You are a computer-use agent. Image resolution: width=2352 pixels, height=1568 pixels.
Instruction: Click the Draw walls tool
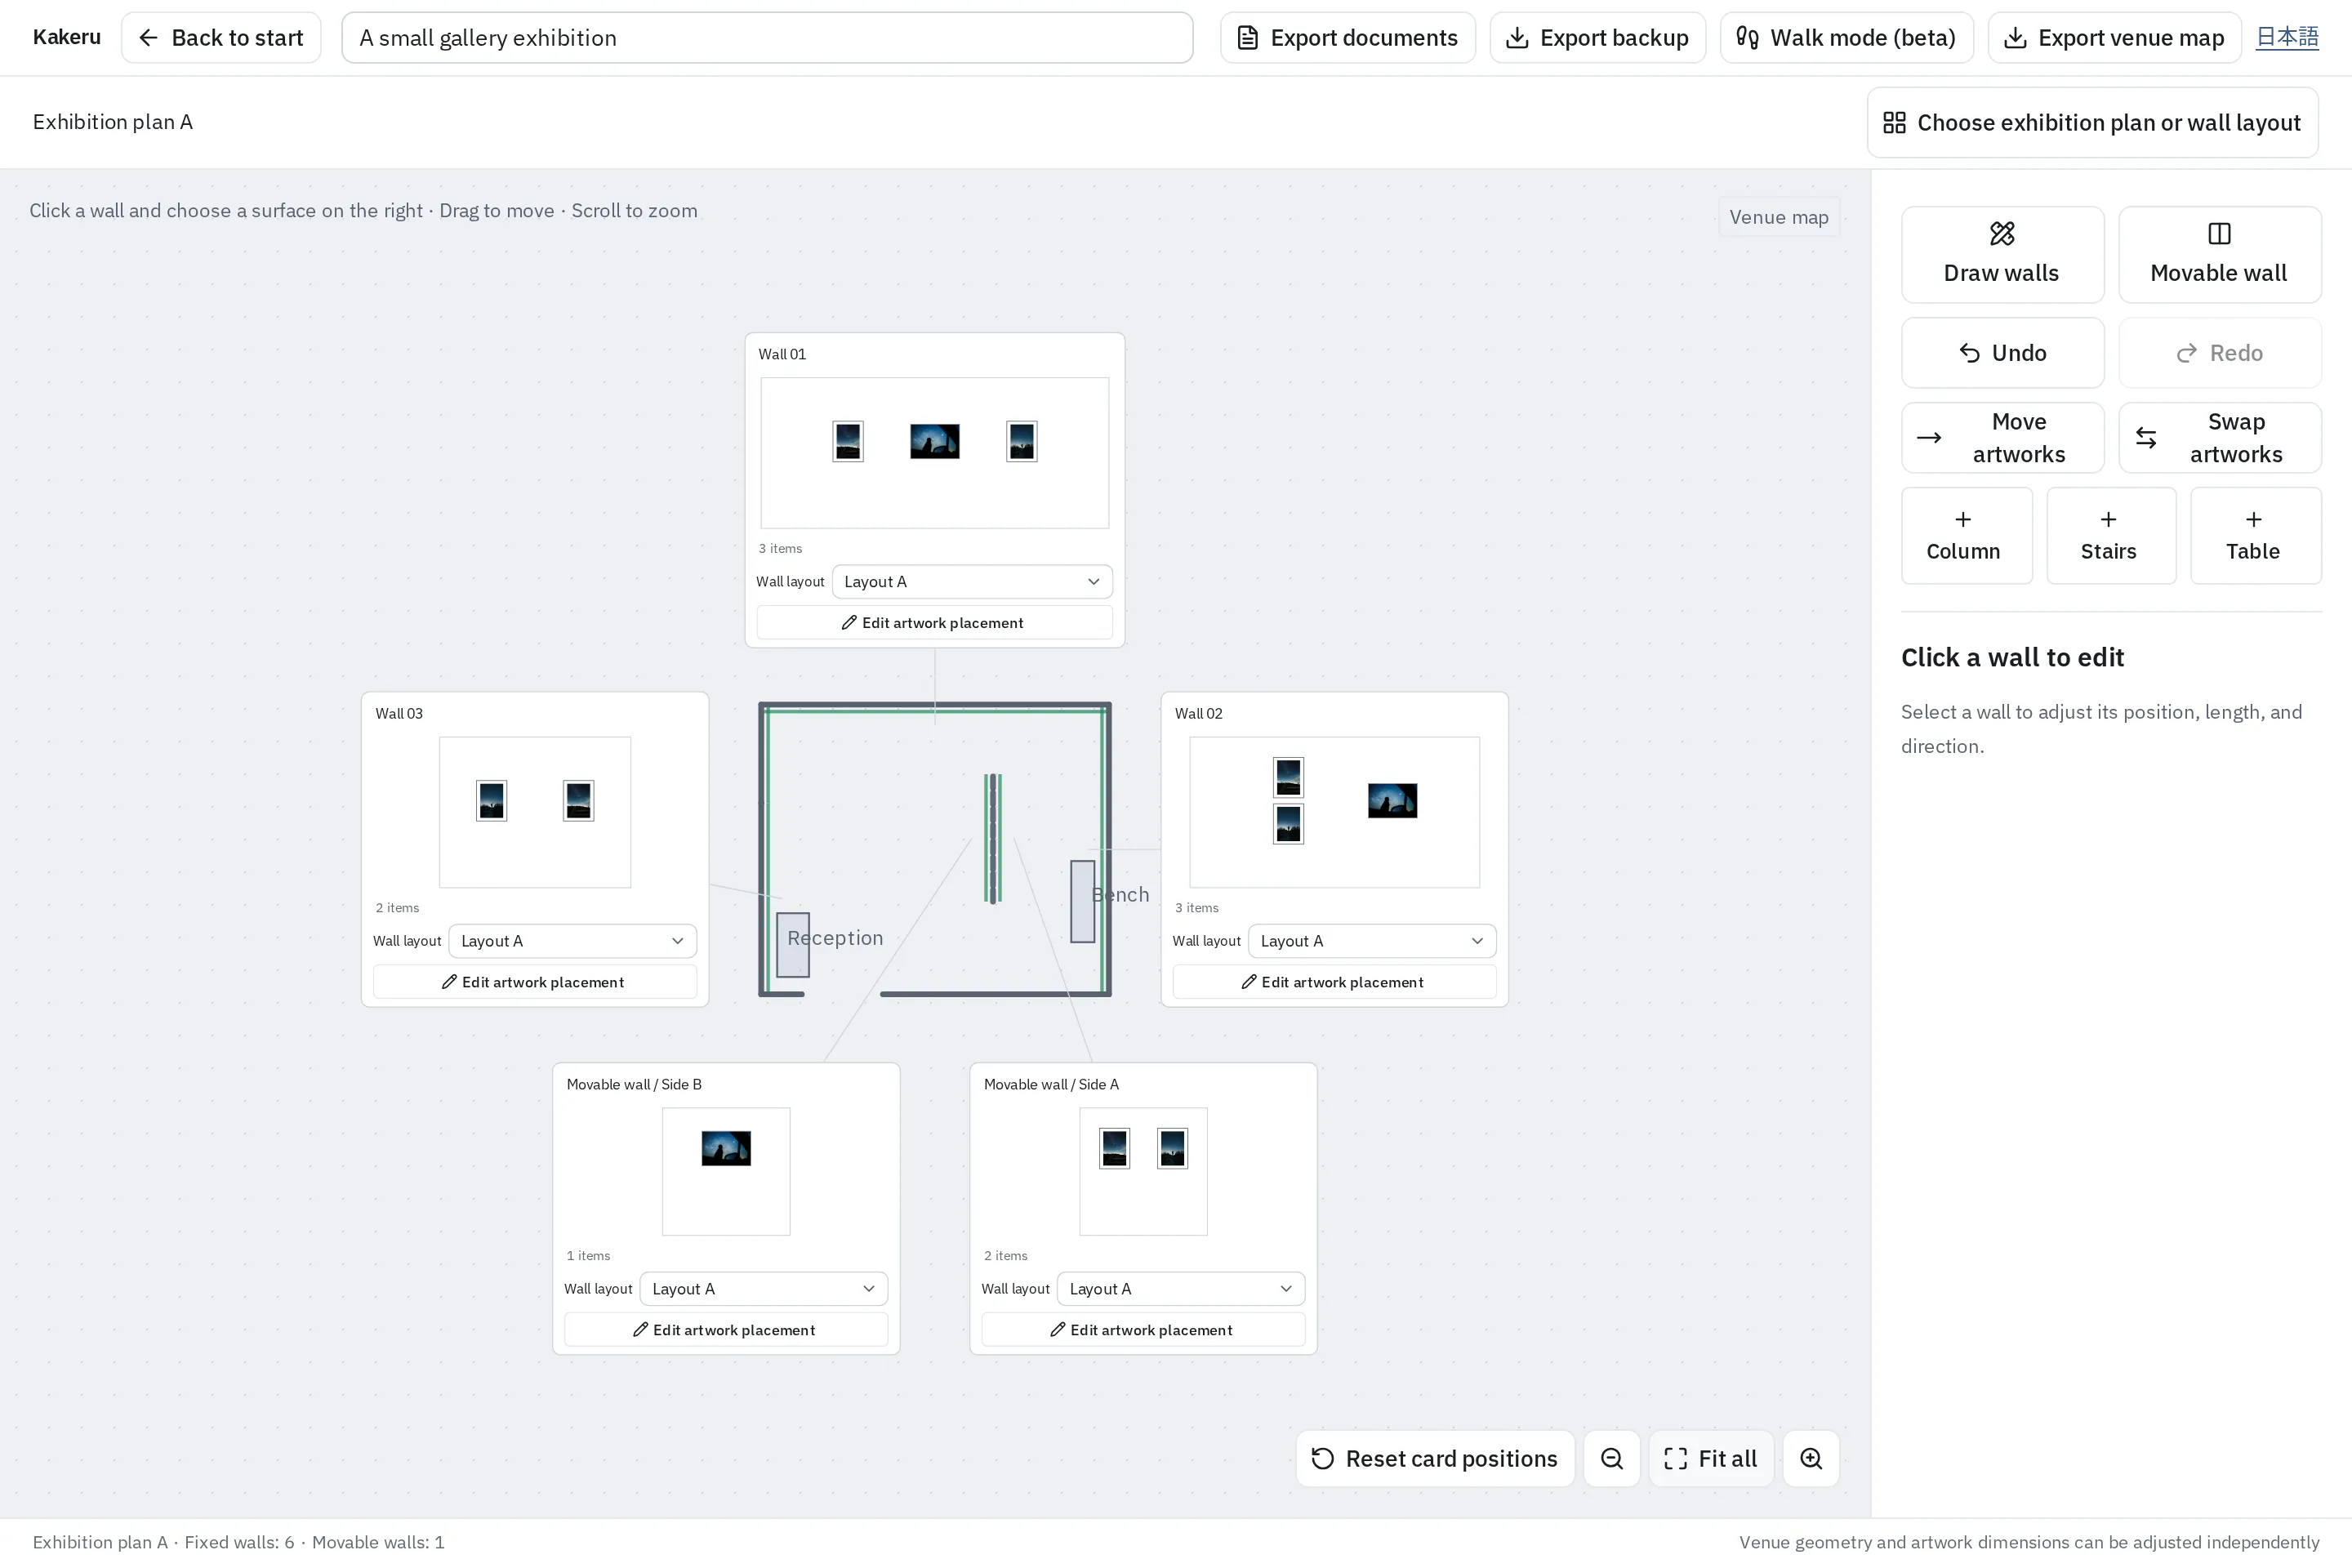2002,254
